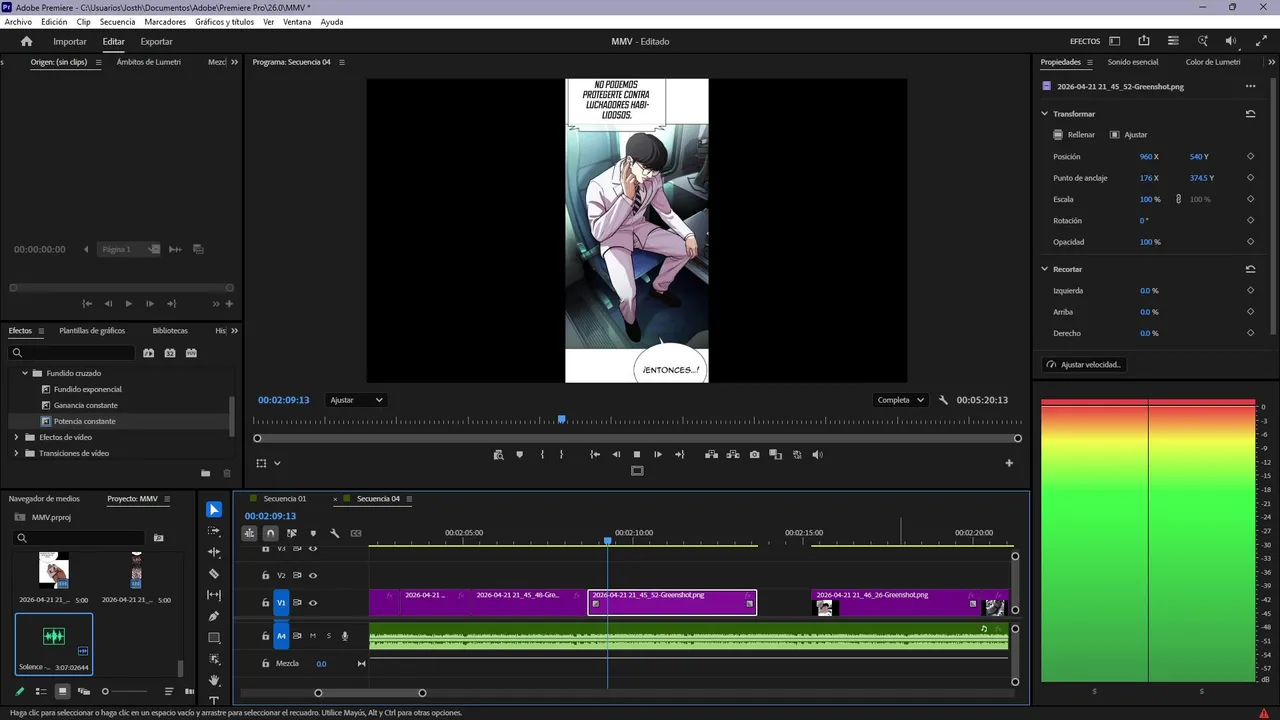Switch to Secuencia 01 timeline tab
The width and height of the screenshot is (1280, 720).
pyautogui.click(x=285, y=498)
